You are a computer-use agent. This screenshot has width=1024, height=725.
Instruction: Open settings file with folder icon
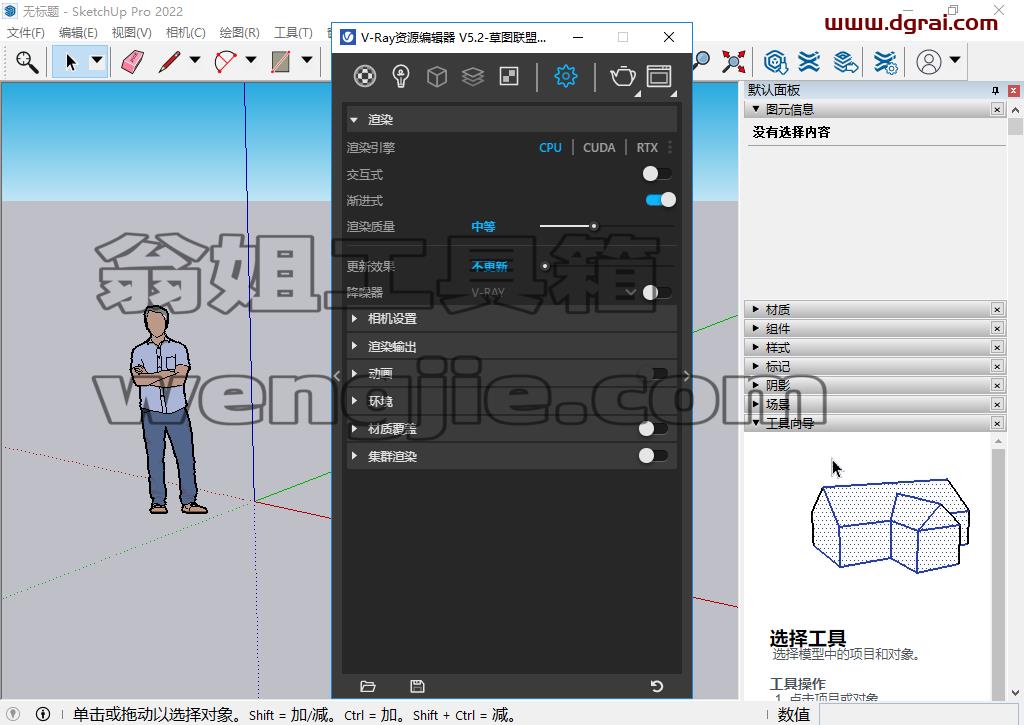tap(368, 686)
